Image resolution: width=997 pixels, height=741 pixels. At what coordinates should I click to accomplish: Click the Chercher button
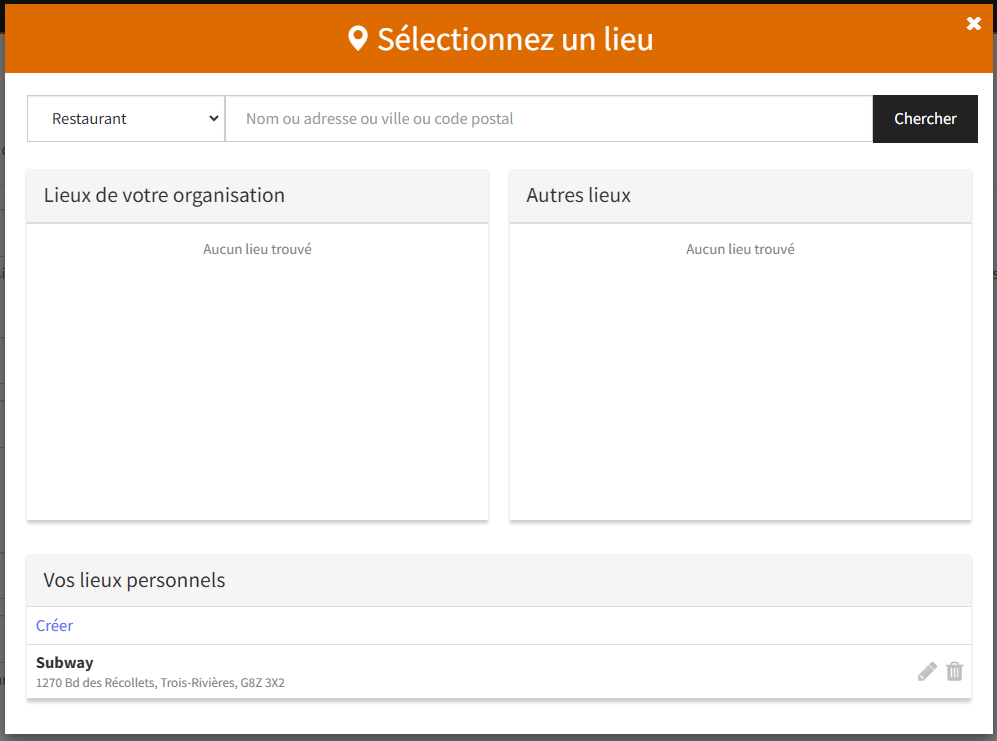click(x=925, y=119)
